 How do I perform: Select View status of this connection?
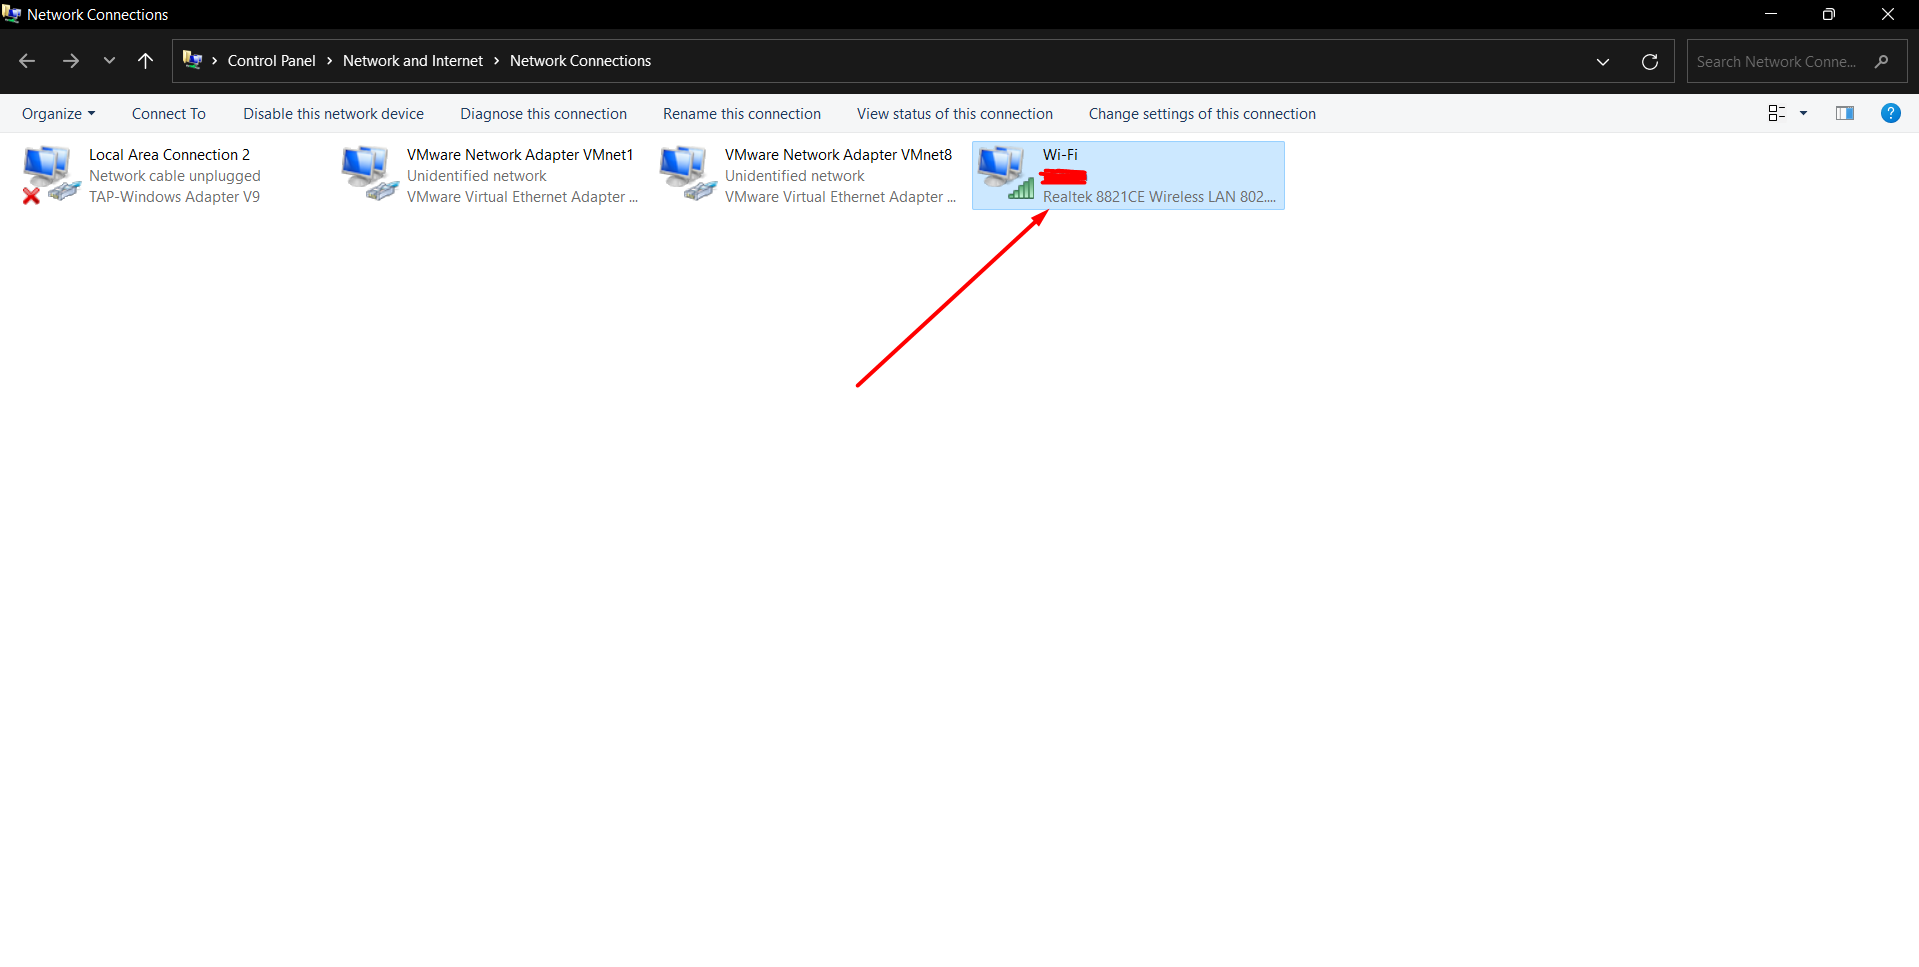pos(955,114)
